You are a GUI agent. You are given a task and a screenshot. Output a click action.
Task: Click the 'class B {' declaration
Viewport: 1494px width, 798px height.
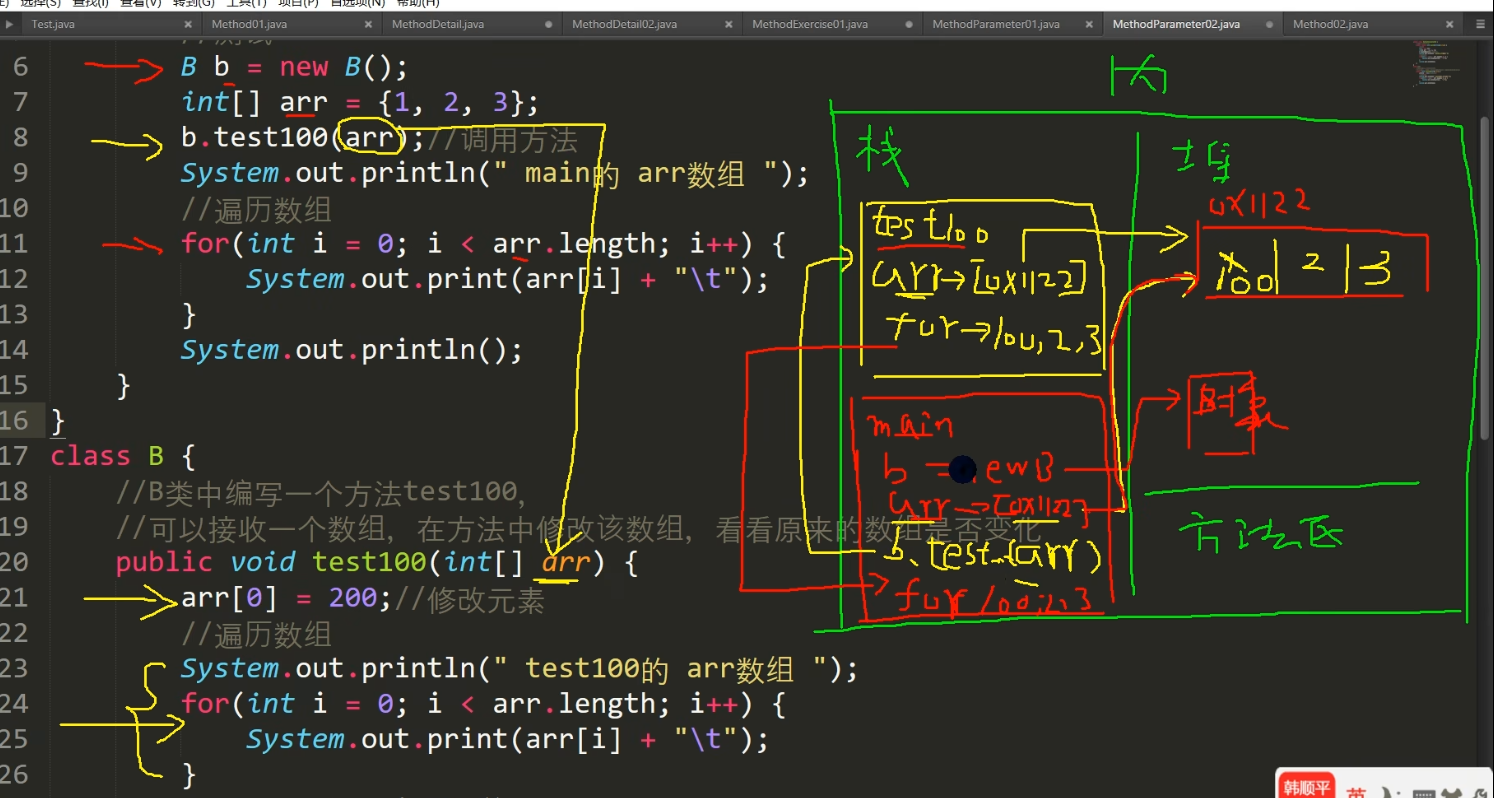coord(124,456)
